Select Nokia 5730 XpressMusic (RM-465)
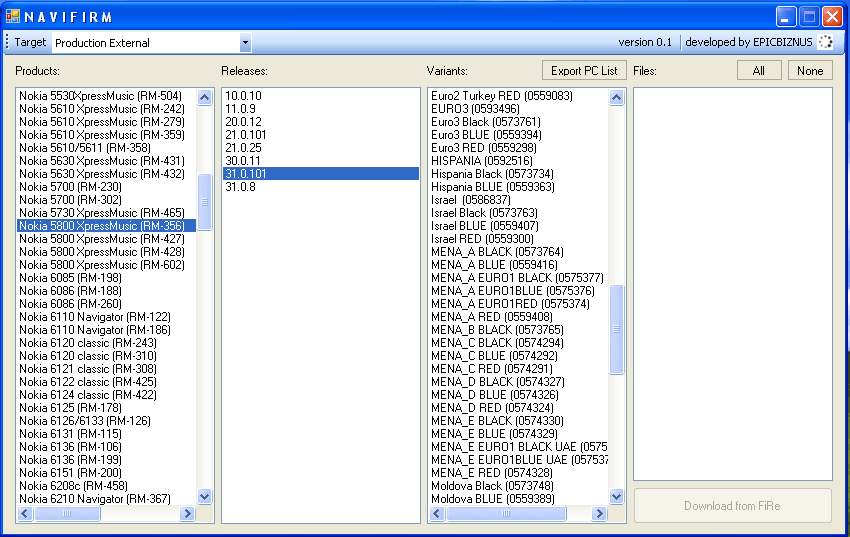 tap(107, 213)
